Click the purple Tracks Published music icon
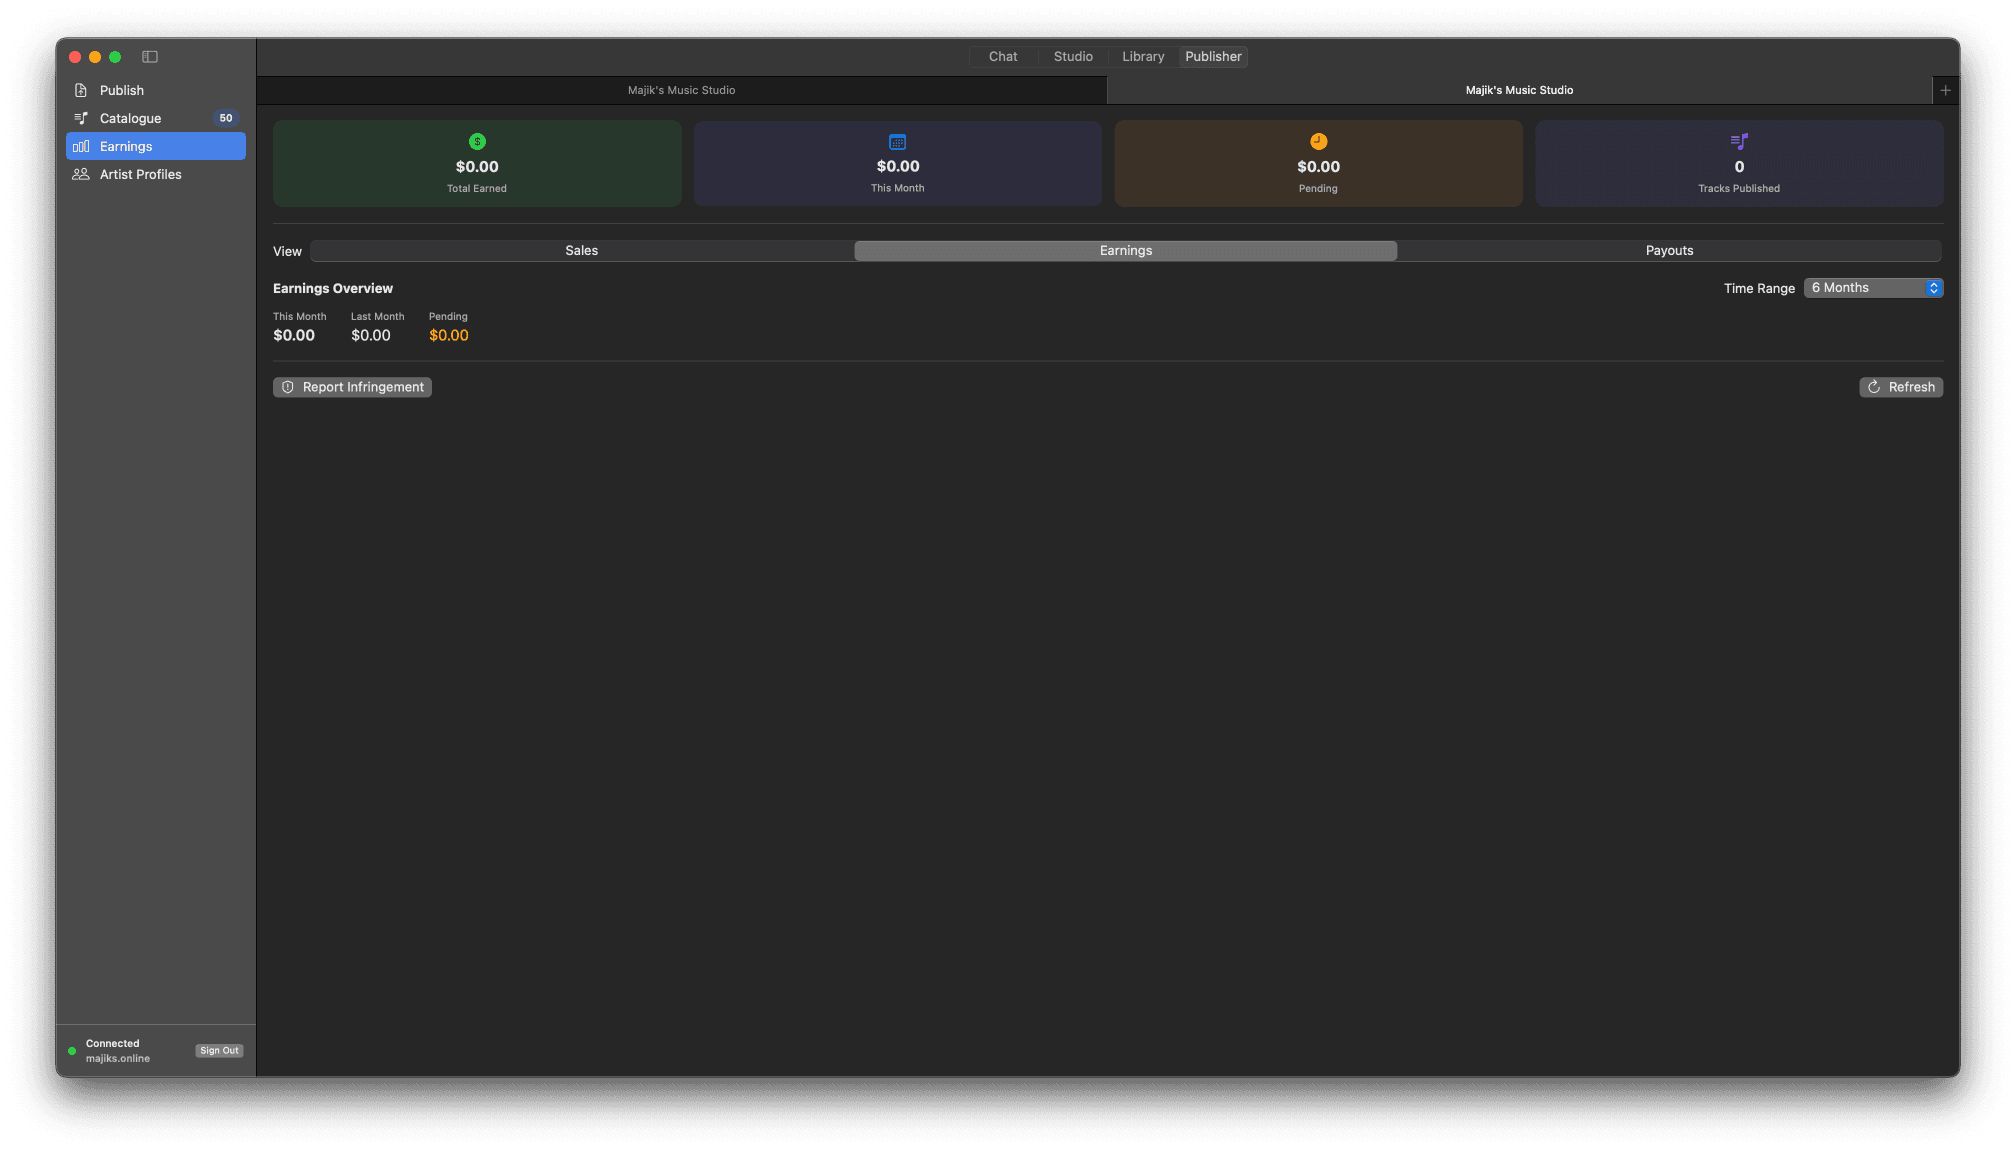This screenshot has height=1151, width=2016. pyautogui.click(x=1739, y=142)
